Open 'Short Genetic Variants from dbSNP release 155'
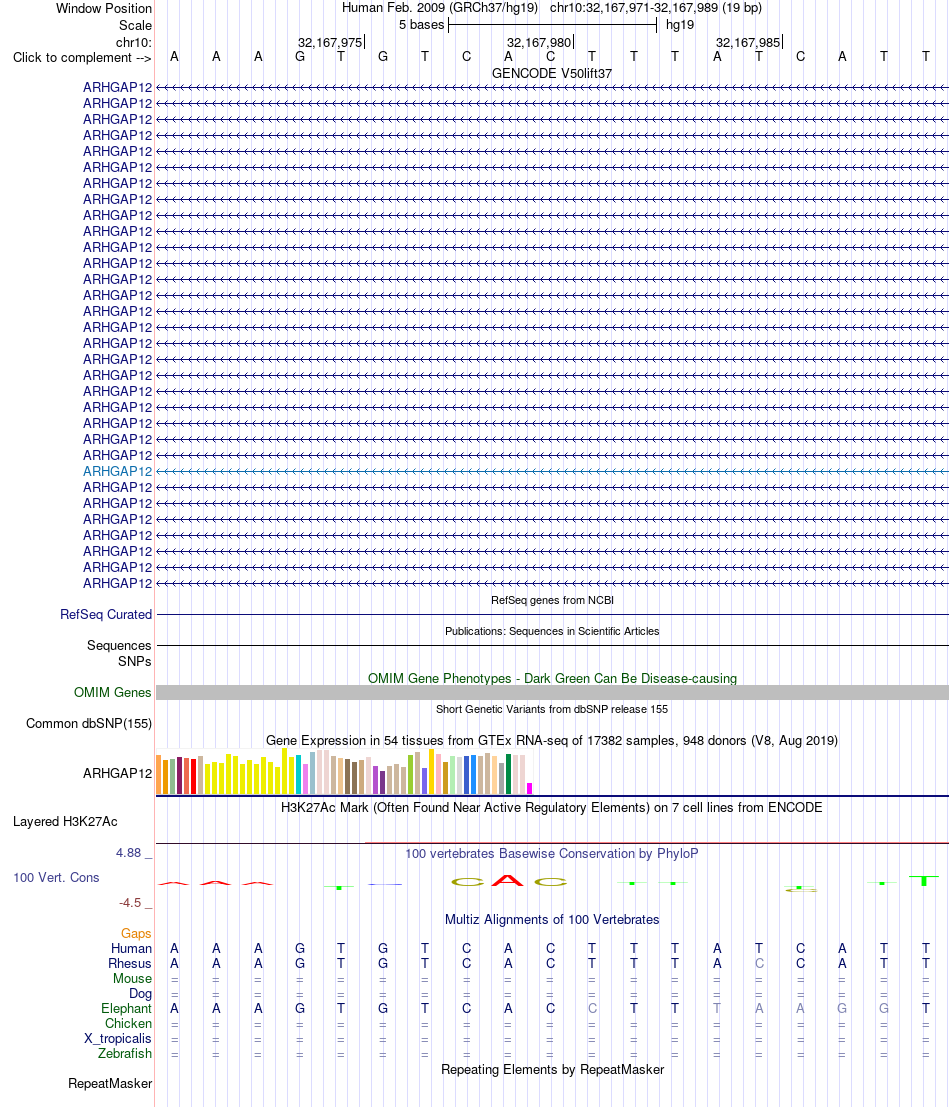 coord(552,709)
